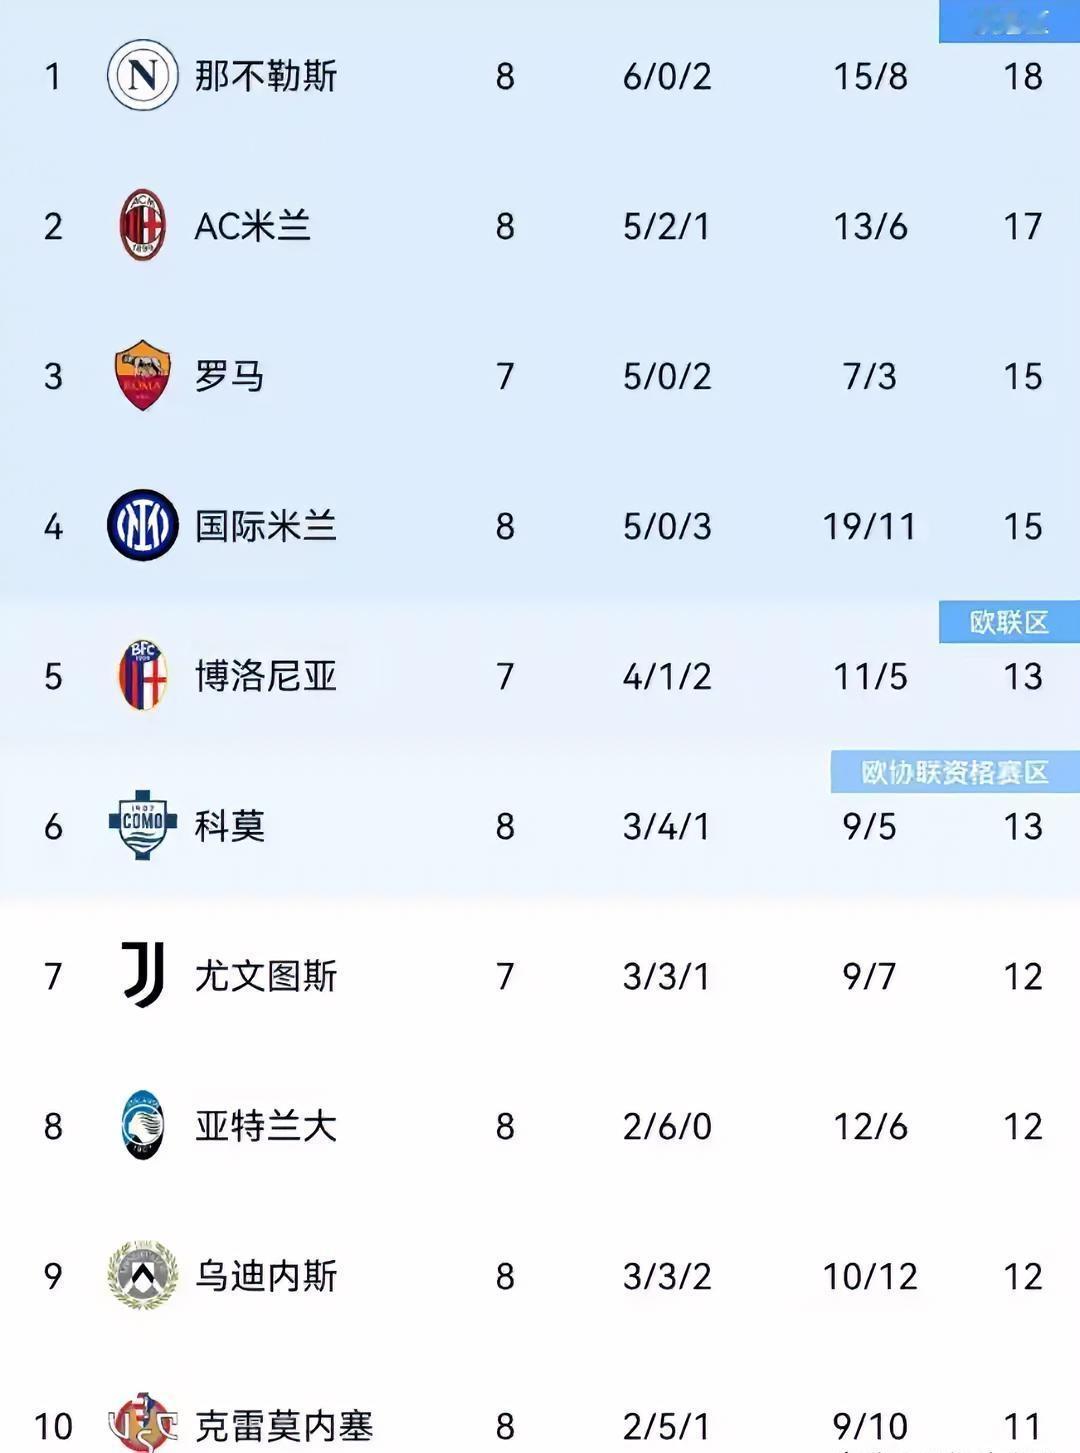Tap the 欧协联资格赛区 zone label
The width and height of the screenshot is (1080, 1453).
tap(954, 772)
